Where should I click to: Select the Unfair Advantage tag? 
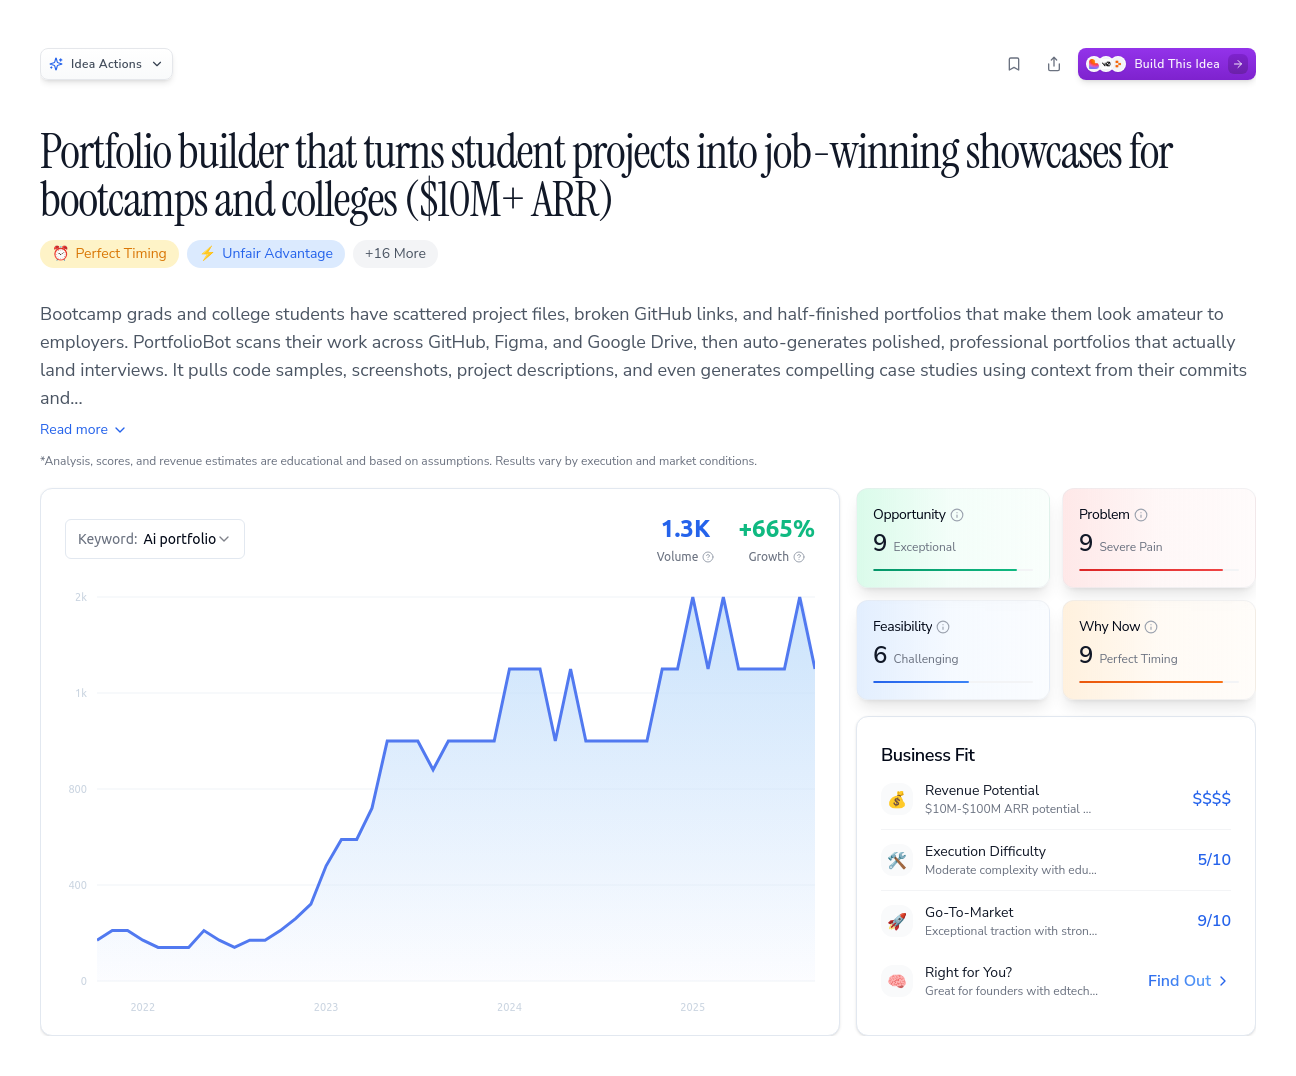pos(266,254)
